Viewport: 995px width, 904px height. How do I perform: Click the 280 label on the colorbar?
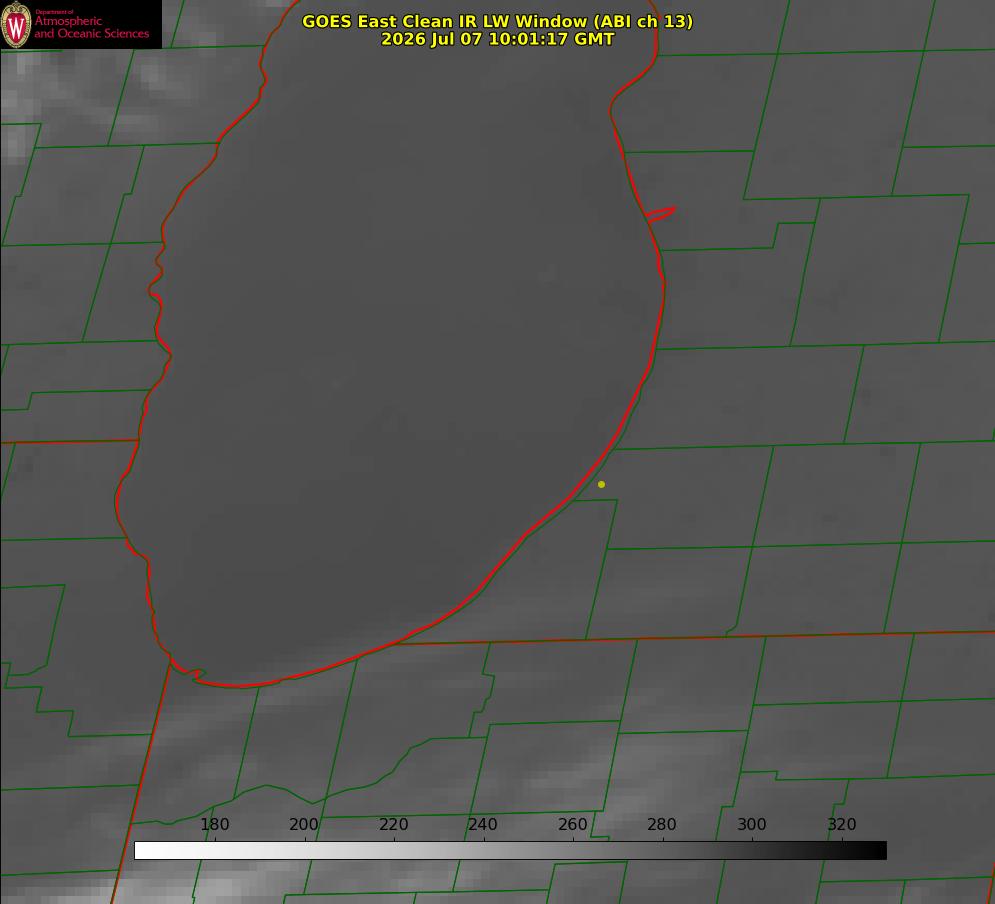pos(662,824)
